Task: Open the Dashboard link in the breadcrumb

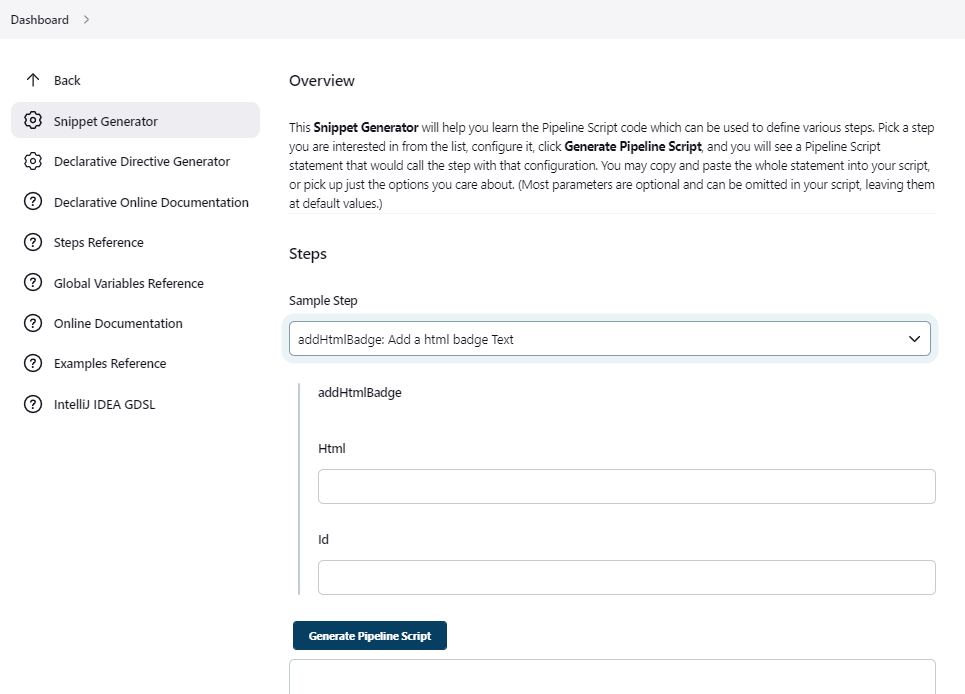Action: [x=40, y=19]
